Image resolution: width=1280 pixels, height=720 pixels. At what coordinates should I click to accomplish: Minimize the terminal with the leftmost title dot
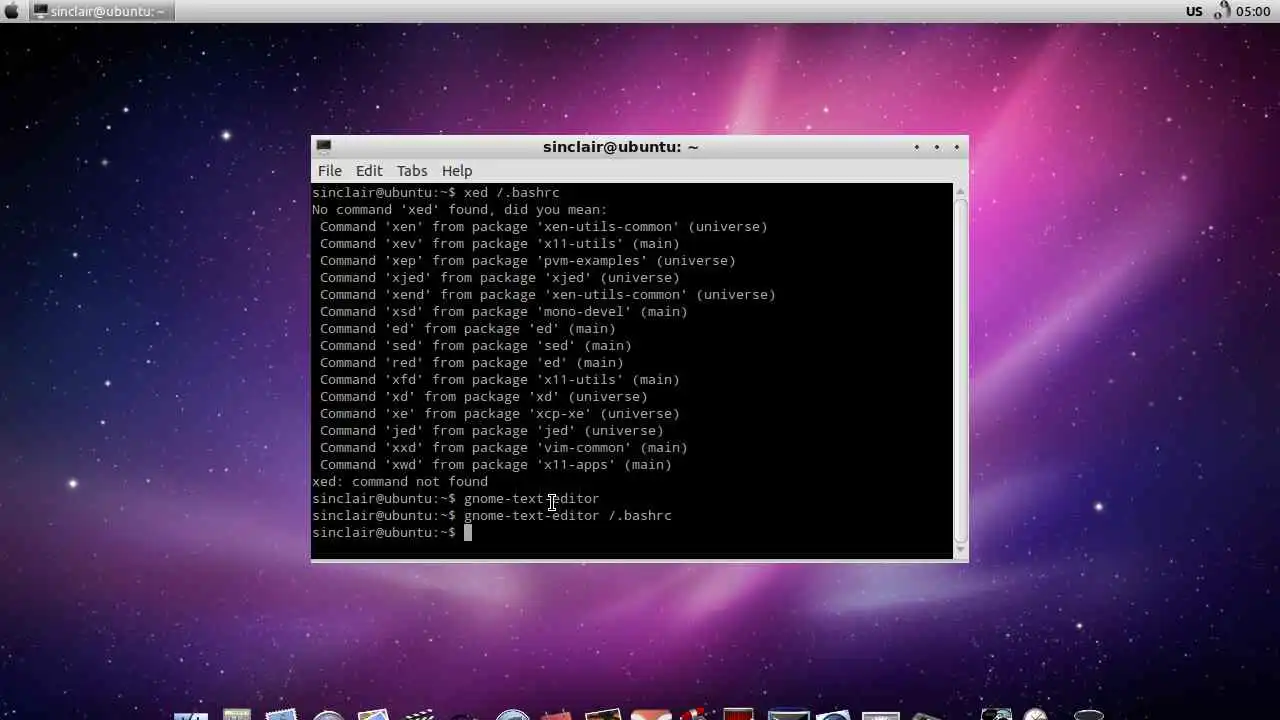click(x=916, y=147)
